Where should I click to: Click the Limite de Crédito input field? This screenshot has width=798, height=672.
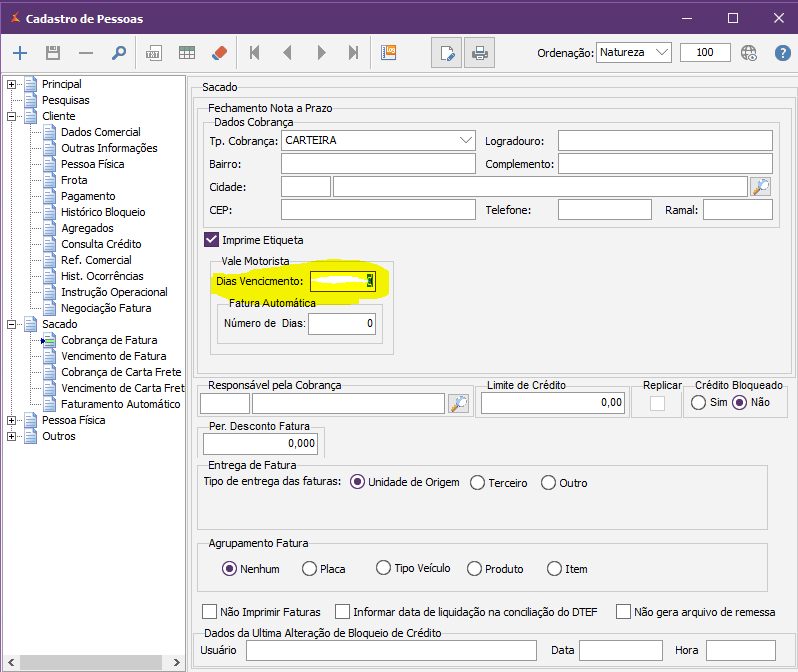(x=553, y=402)
